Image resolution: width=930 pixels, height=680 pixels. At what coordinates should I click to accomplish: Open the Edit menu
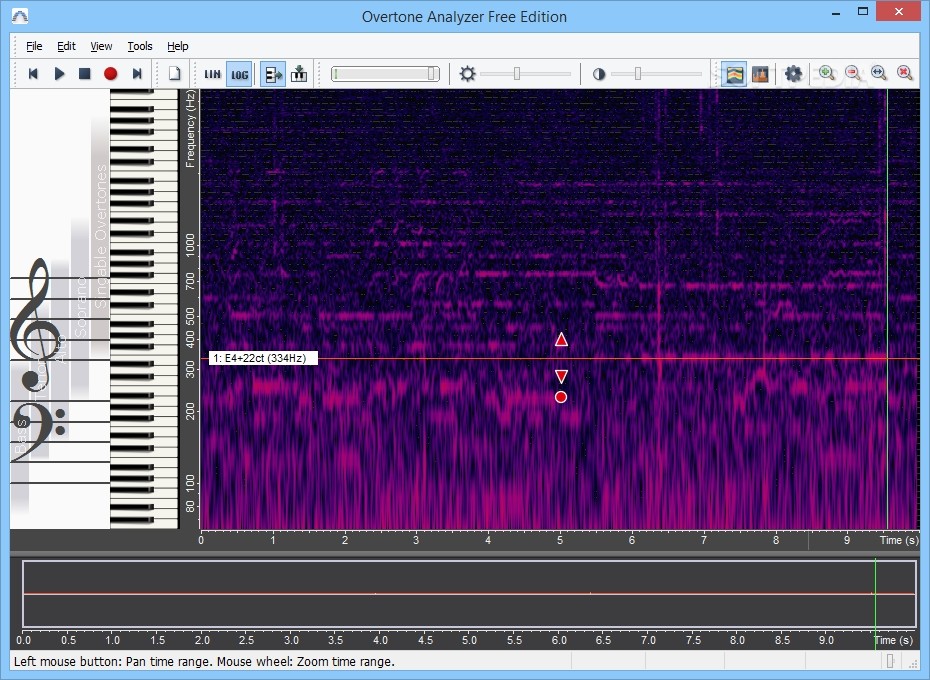(66, 46)
